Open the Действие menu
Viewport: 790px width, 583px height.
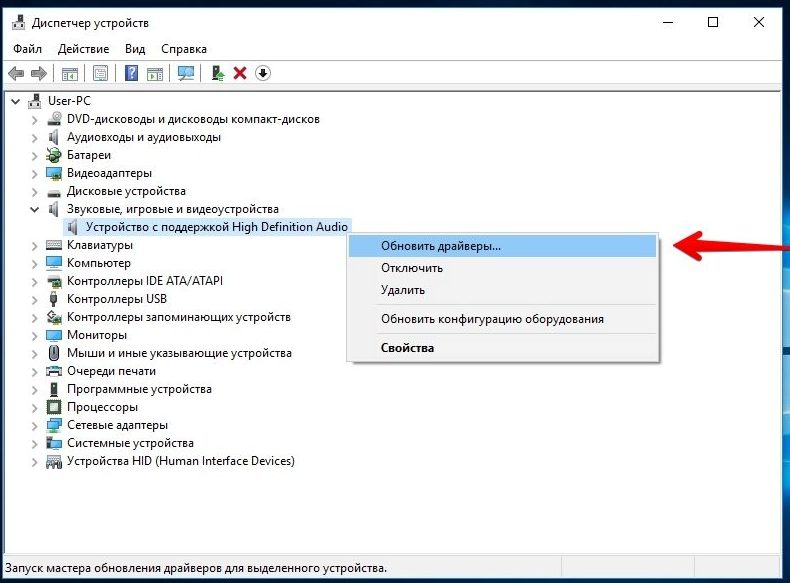coord(83,48)
